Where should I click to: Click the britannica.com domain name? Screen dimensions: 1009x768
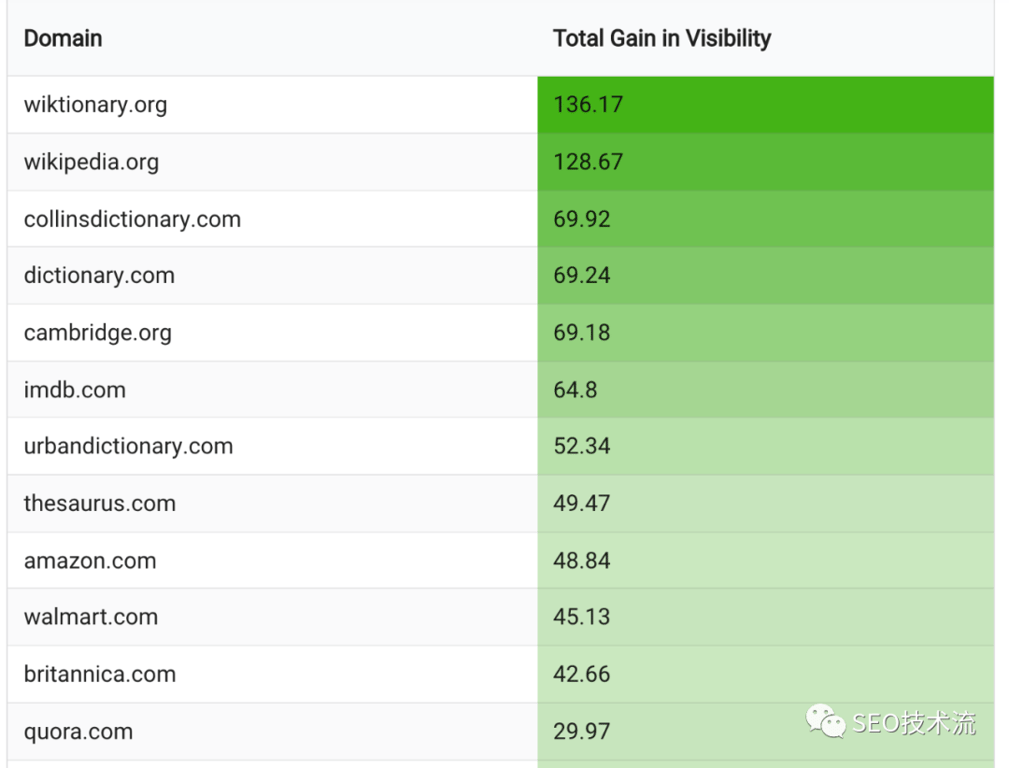(x=100, y=674)
